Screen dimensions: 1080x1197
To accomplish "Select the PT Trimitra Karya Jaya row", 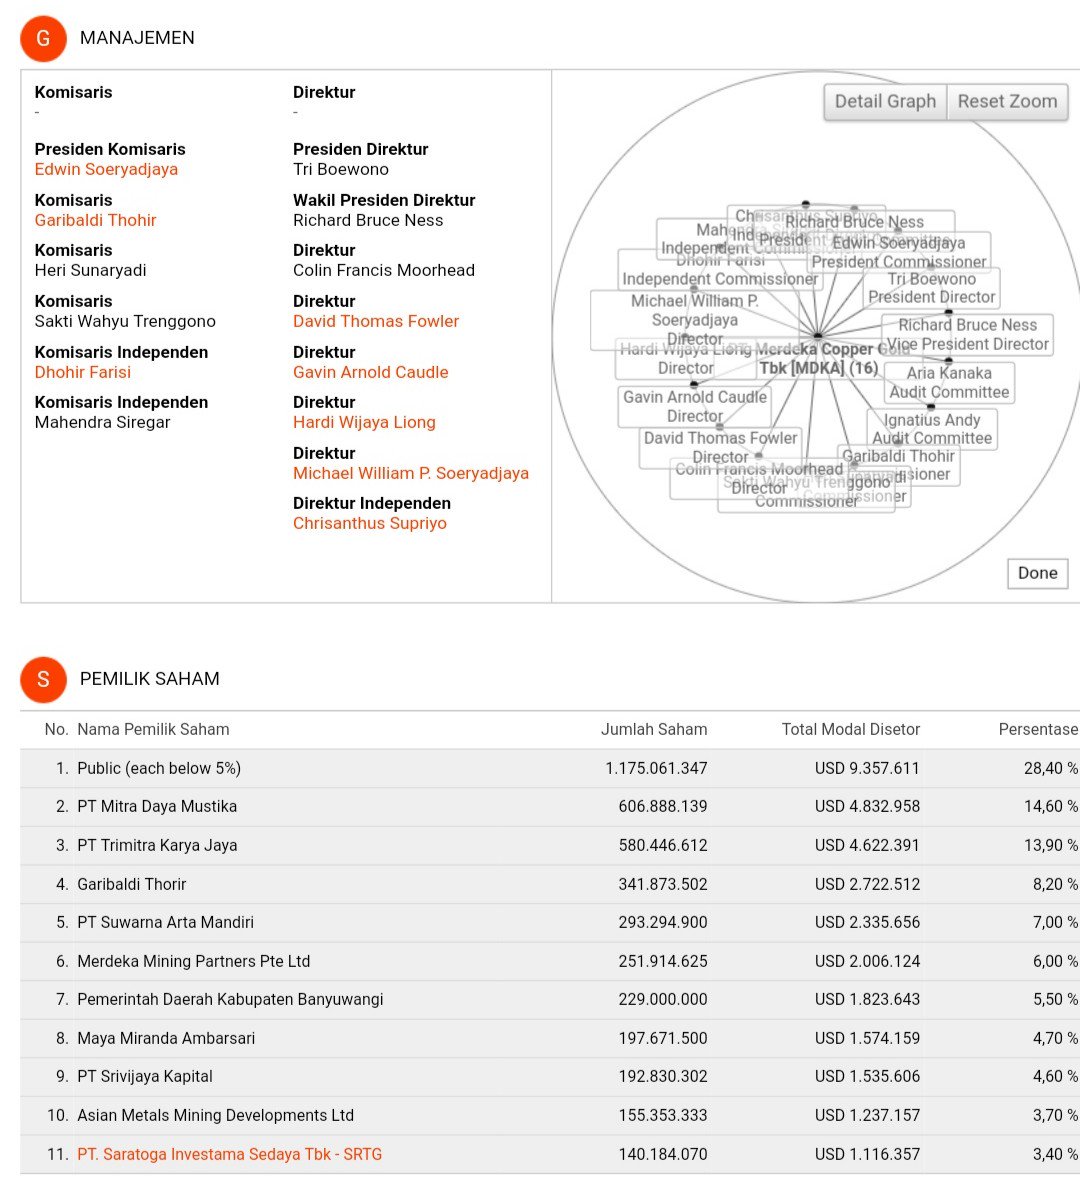I will coord(550,846).
